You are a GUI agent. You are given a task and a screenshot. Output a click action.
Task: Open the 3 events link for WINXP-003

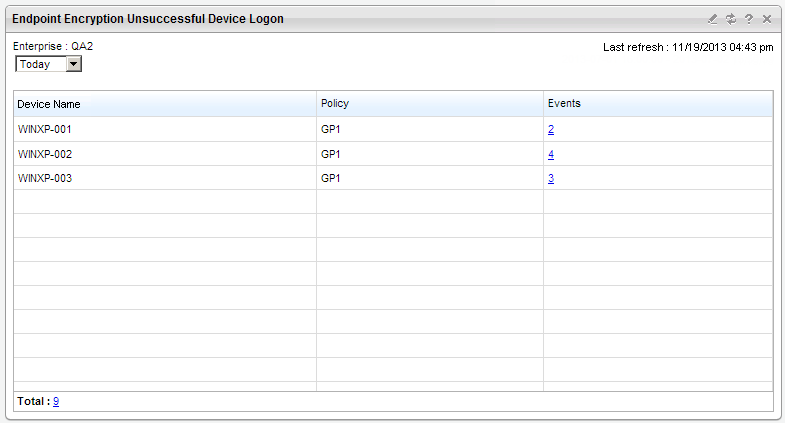pos(551,178)
